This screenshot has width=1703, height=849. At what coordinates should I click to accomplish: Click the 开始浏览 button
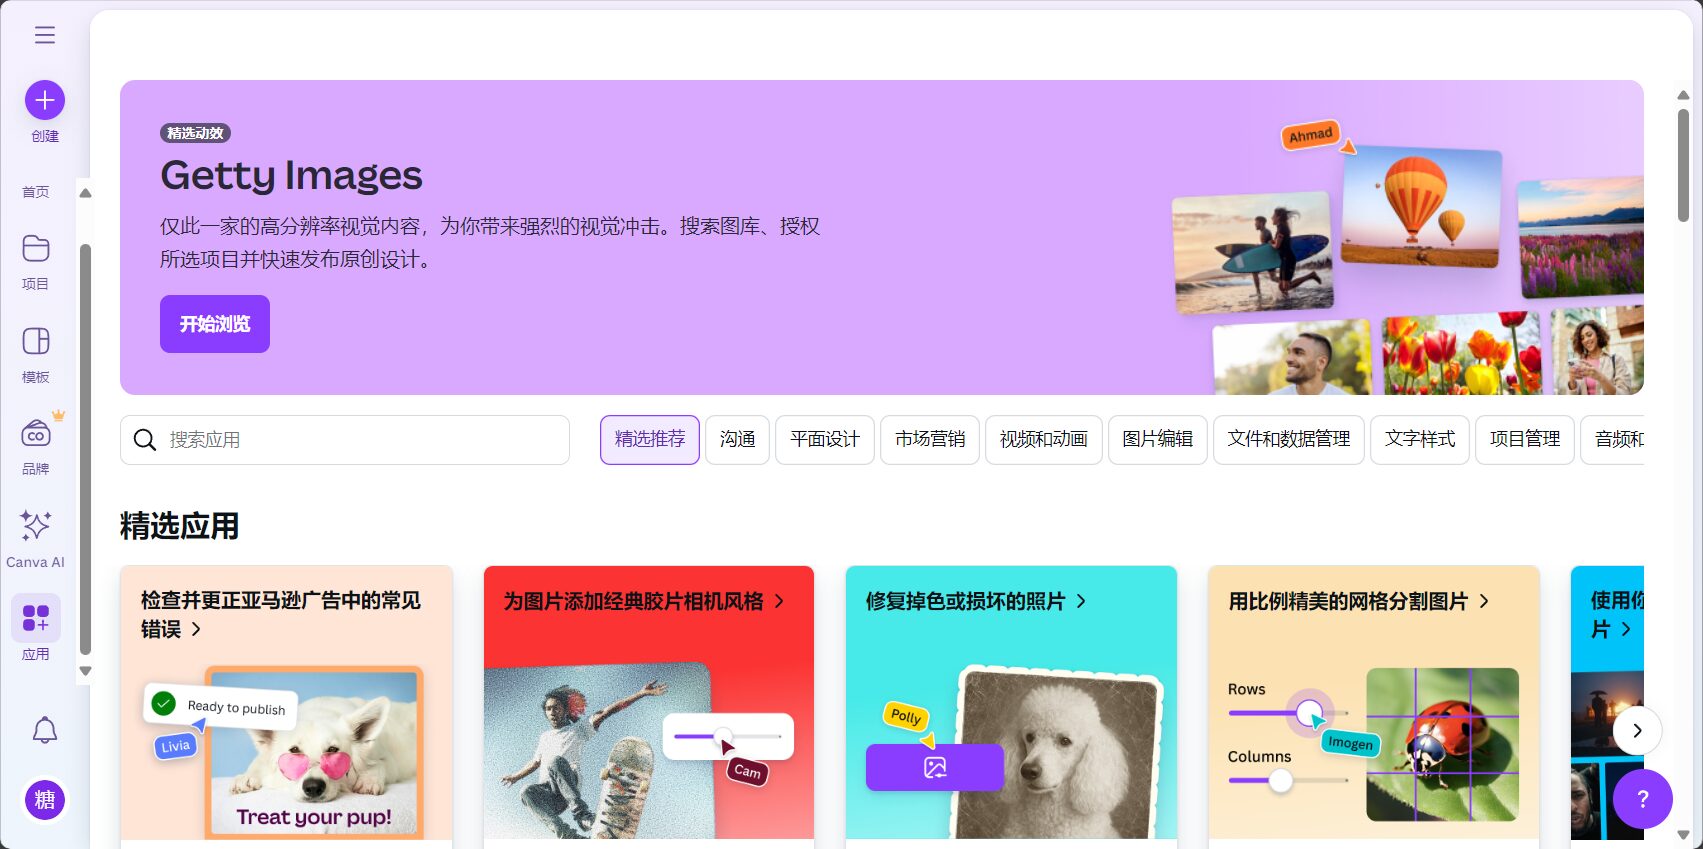coord(215,324)
